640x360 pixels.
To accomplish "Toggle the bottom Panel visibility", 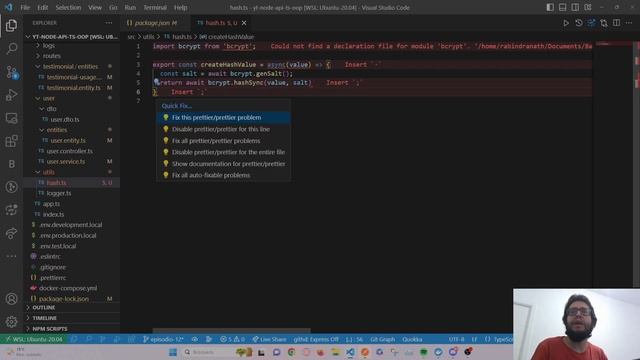I will click(x=562, y=7).
